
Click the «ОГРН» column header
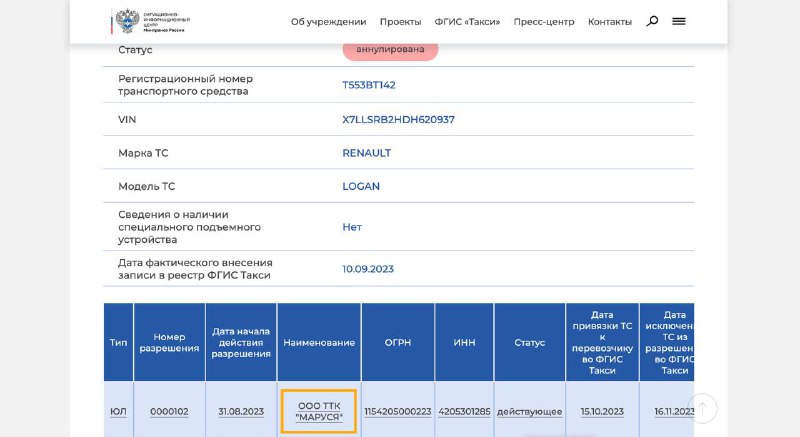398,343
